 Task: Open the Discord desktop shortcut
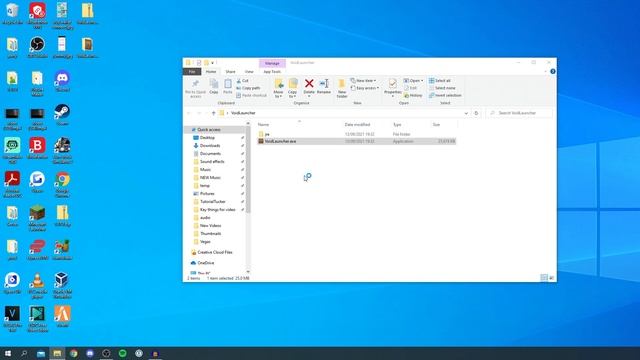pos(62,81)
